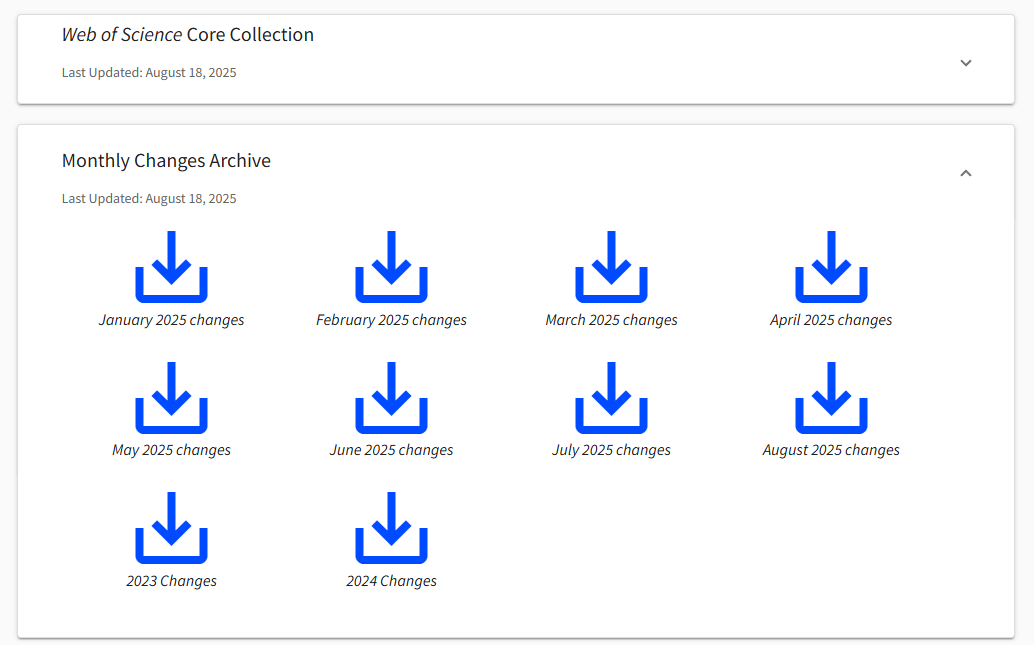Hit the July 2025 download icon
This screenshot has width=1034, height=645.
click(611, 397)
